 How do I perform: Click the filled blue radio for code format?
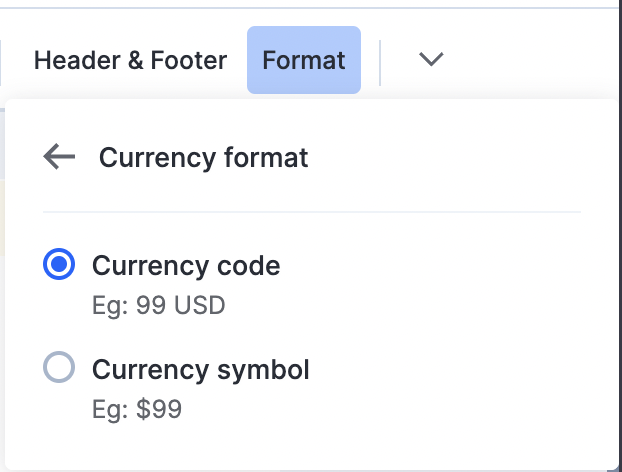(59, 266)
